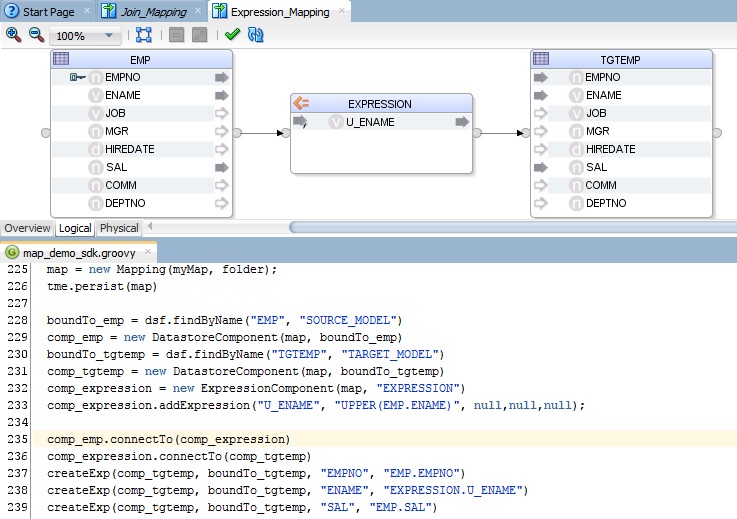Click the zoom in magnifier icon
The height and width of the screenshot is (519, 737).
point(13,35)
